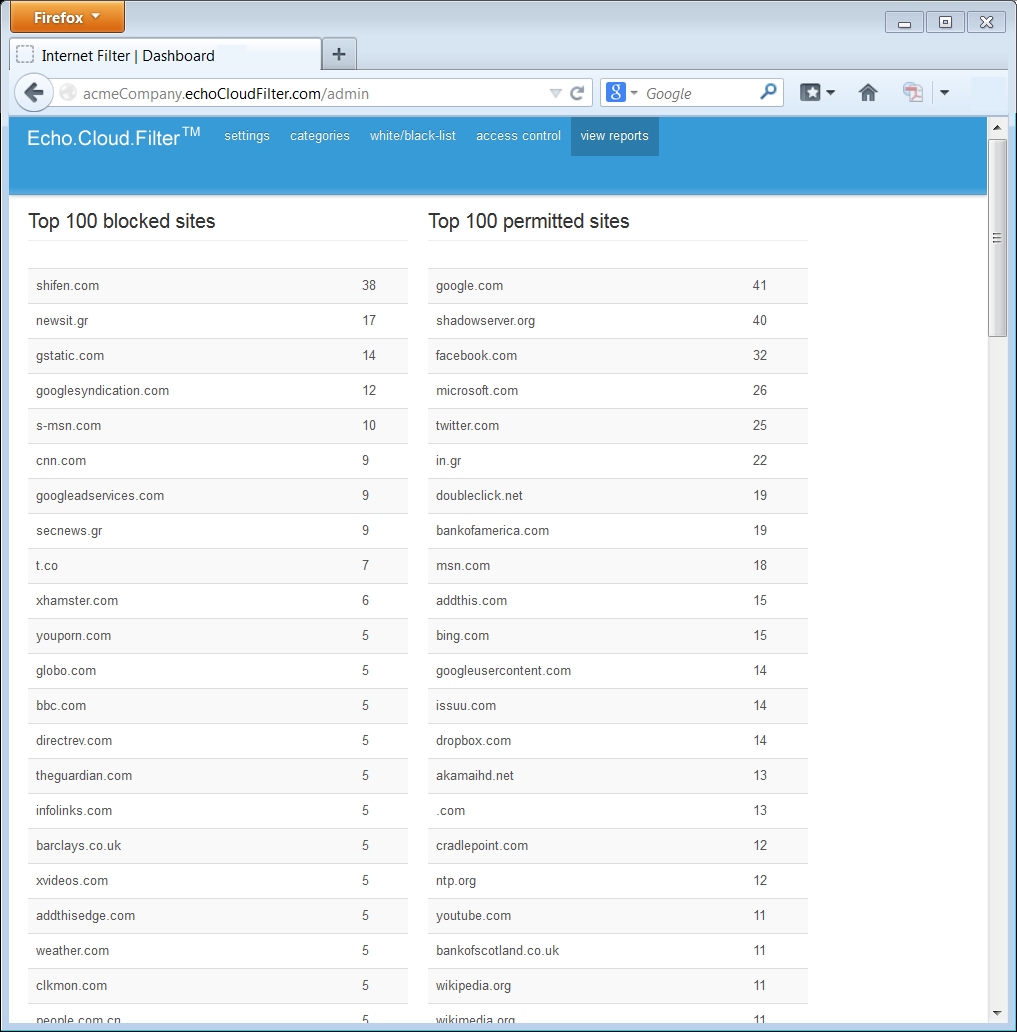Click google.com in permitted sites
The width and height of the screenshot is (1017, 1032).
(x=469, y=286)
